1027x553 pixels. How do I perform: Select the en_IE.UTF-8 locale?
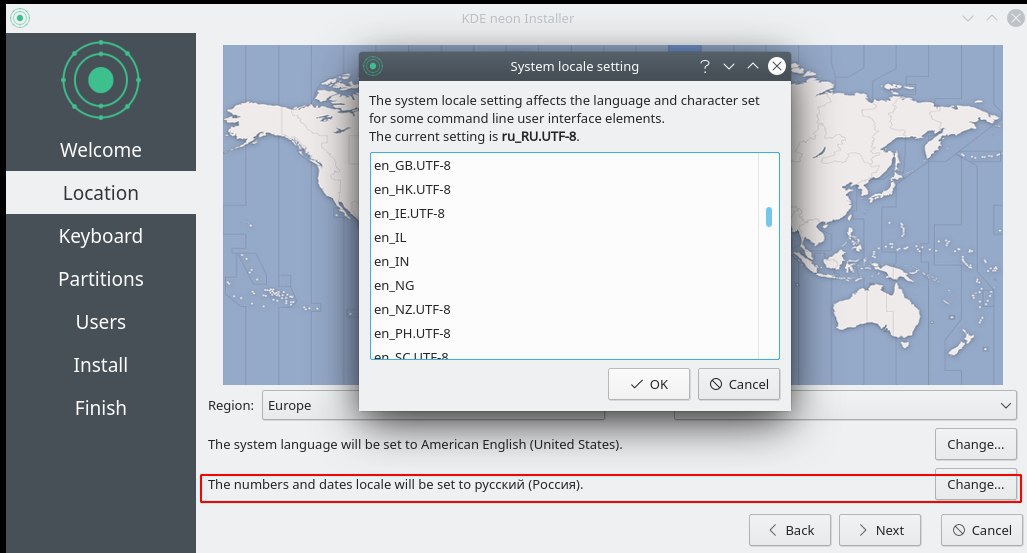(565, 214)
